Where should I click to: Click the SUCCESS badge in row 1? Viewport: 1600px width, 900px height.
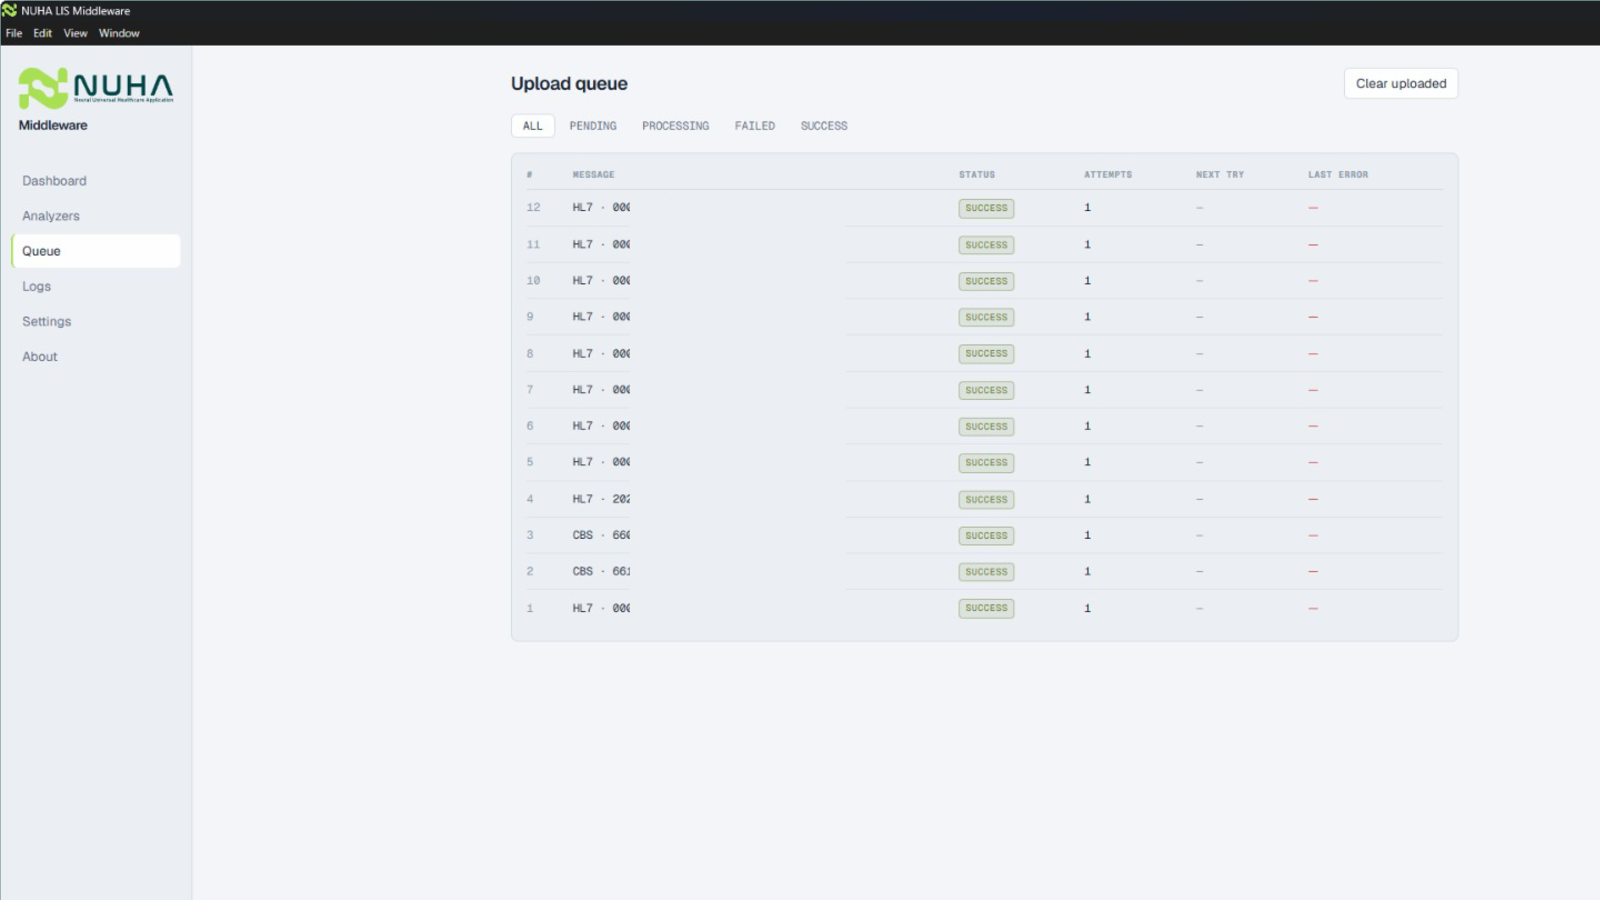(x=986, y=608)
